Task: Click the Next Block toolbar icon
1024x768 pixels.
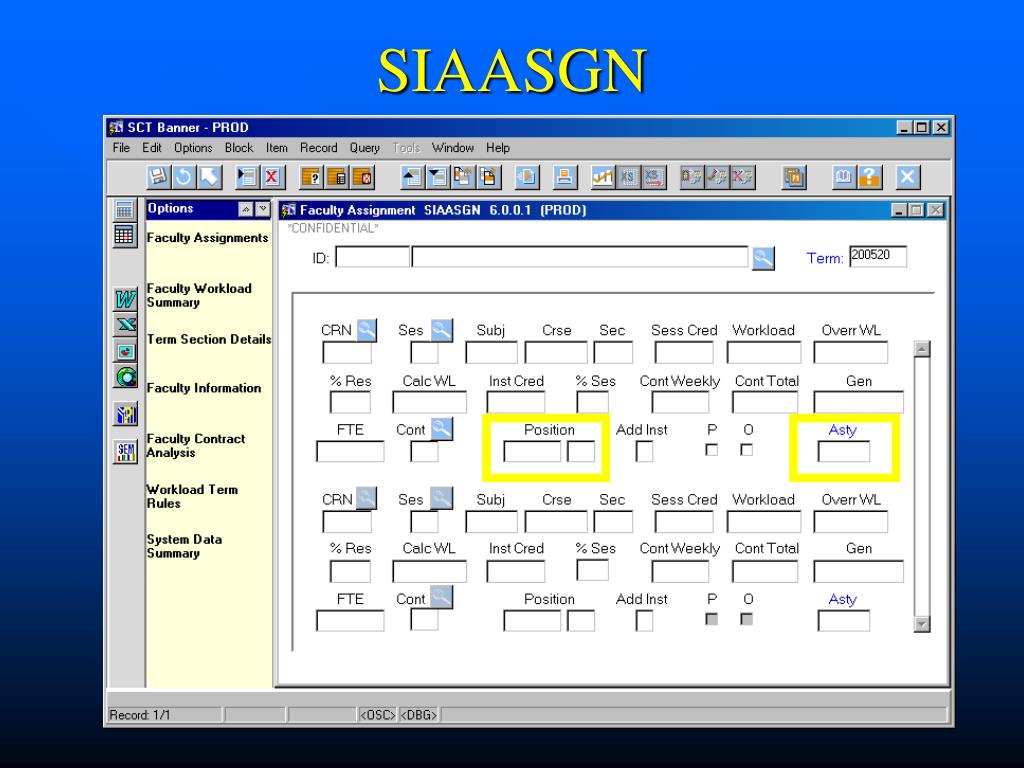Action: click(x=488, y=177)
